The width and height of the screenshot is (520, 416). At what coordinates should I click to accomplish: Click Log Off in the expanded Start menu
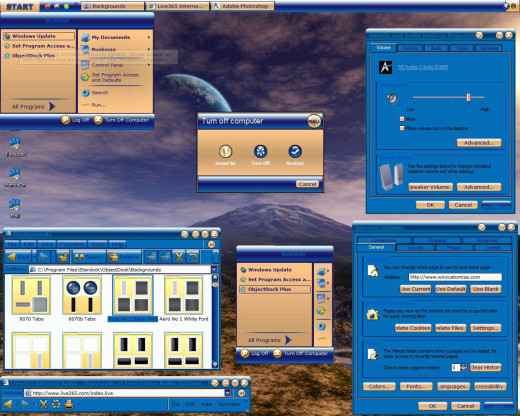tap(76, 120)
